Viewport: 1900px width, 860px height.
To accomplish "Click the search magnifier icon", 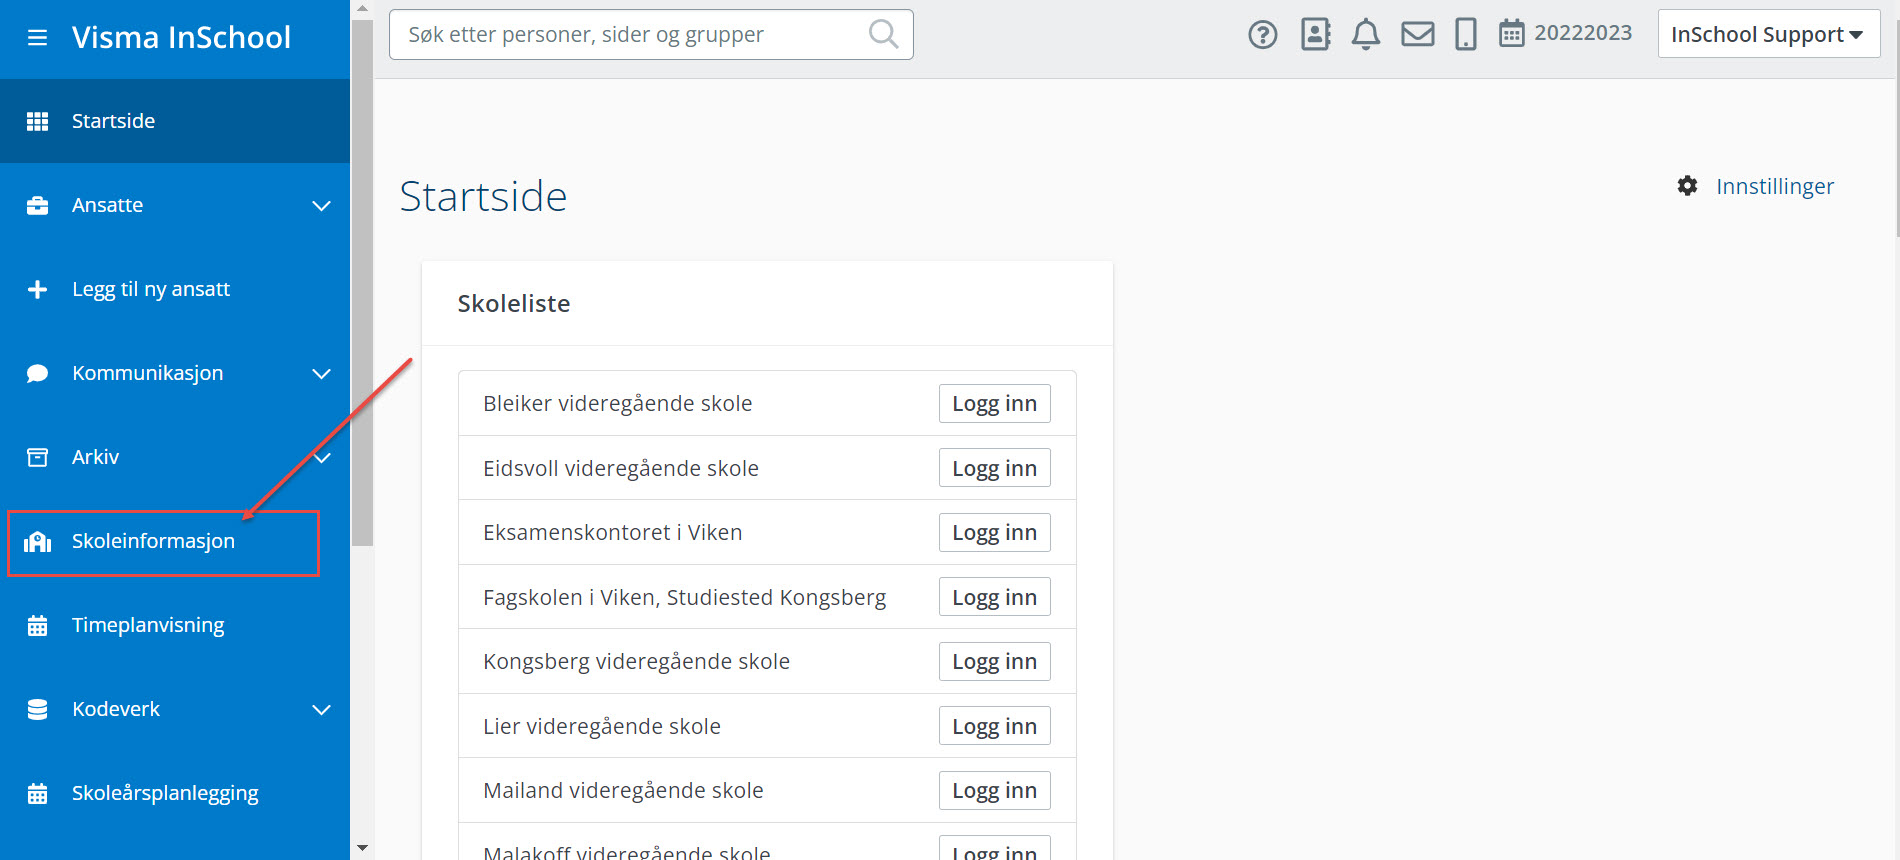I will click(x=883, y=35).
